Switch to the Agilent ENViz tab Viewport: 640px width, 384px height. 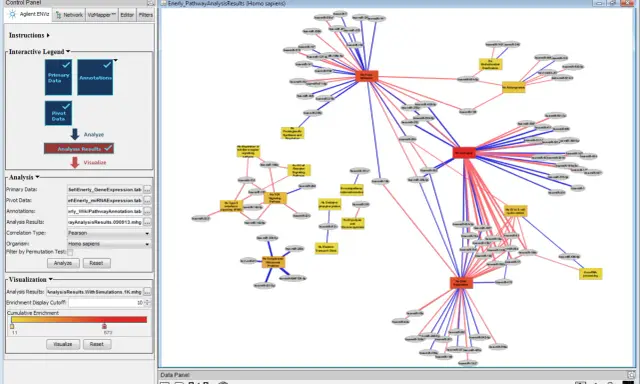tap(28, 15)
